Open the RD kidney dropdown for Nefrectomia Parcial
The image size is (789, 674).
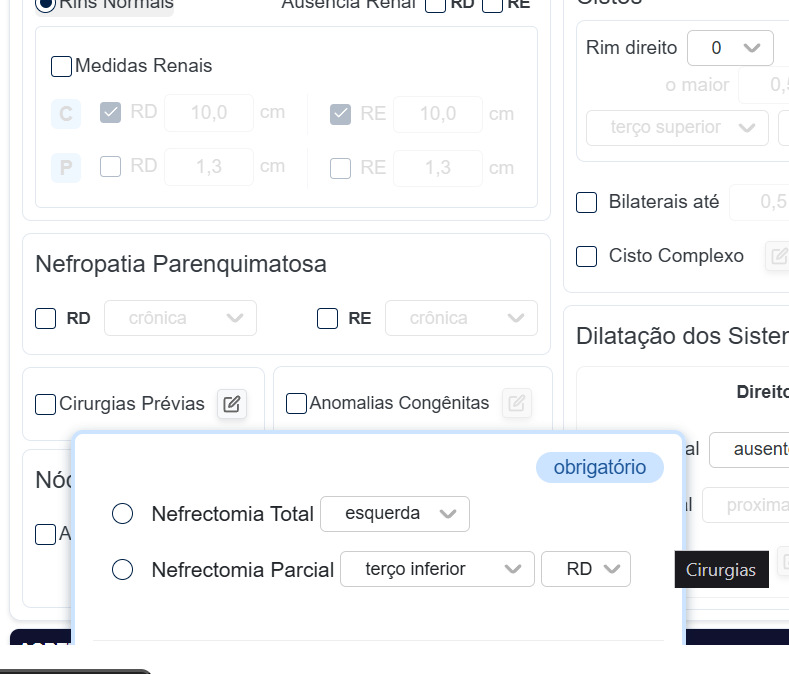coord(585,569)
